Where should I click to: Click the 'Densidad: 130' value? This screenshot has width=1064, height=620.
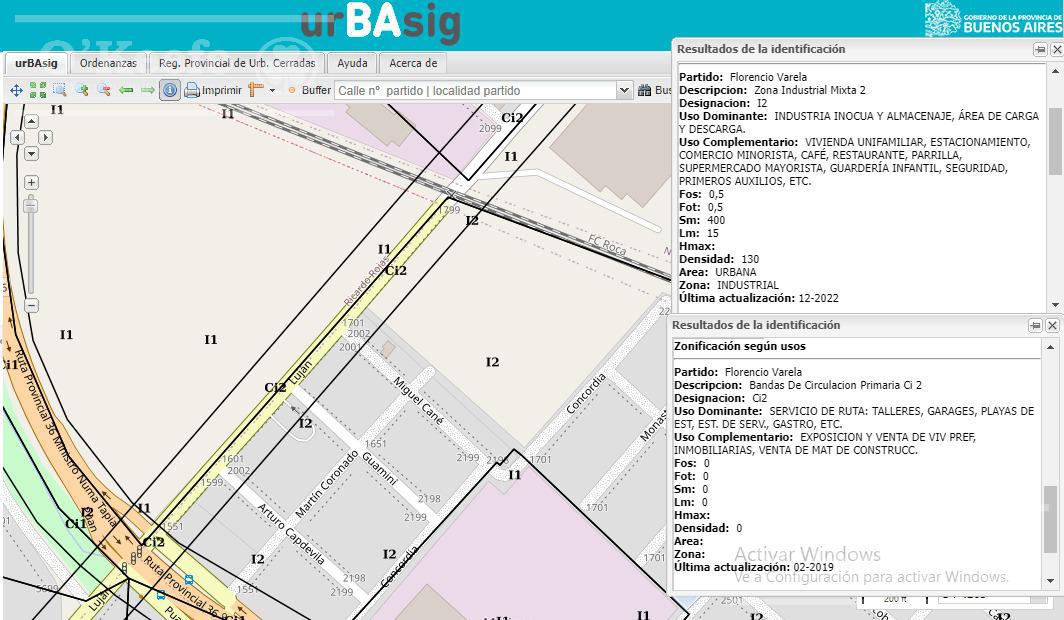(x=719, y=259)
